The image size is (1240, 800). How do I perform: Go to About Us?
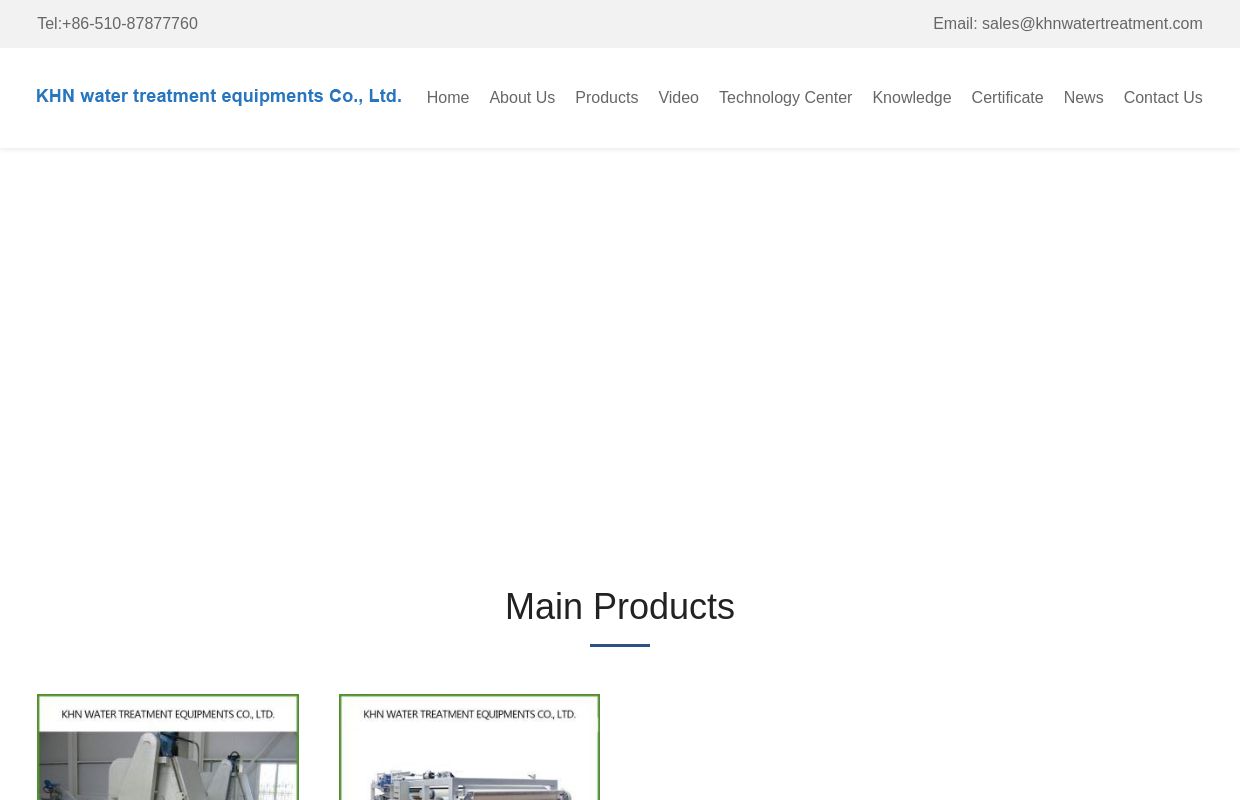(x=522, y=98)
